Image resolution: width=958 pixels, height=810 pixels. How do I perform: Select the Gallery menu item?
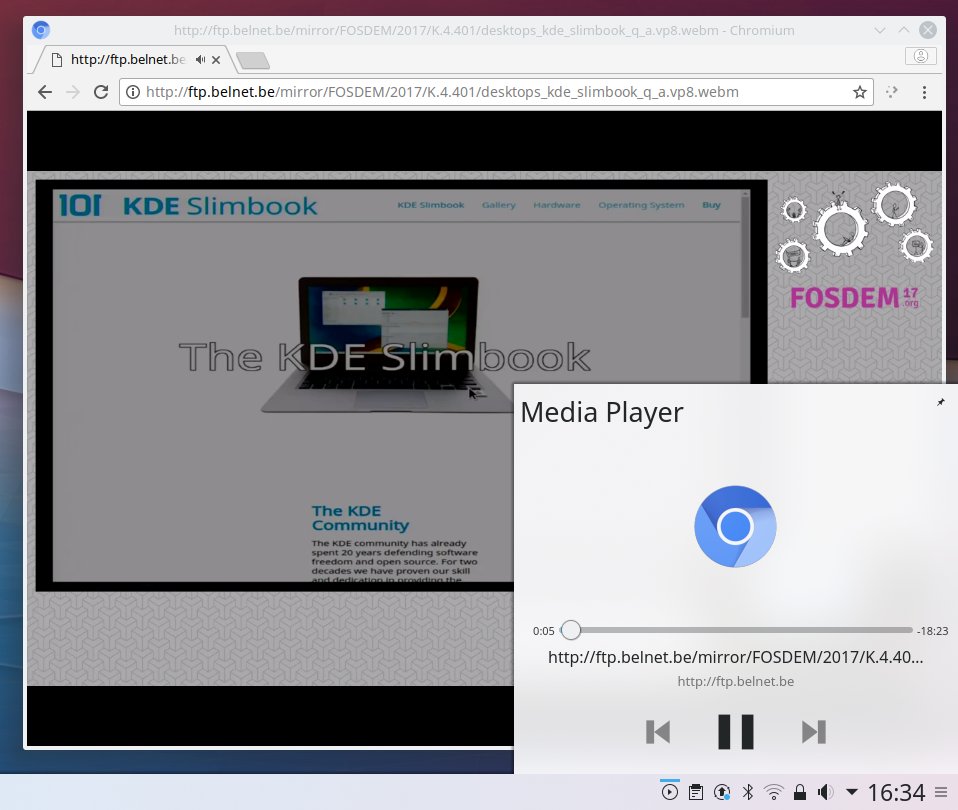(x=498, y=204)
